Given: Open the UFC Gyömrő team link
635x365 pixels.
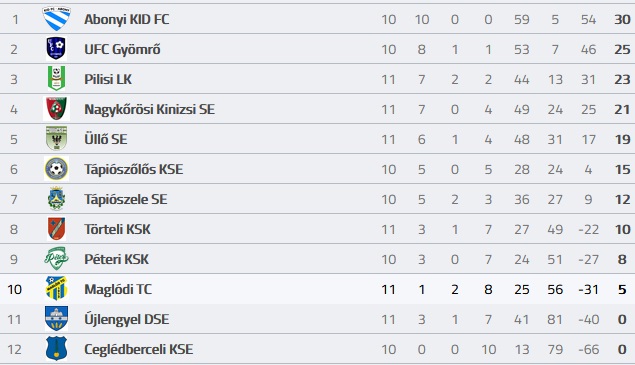Looking at the screenshot, I should 122,49.
